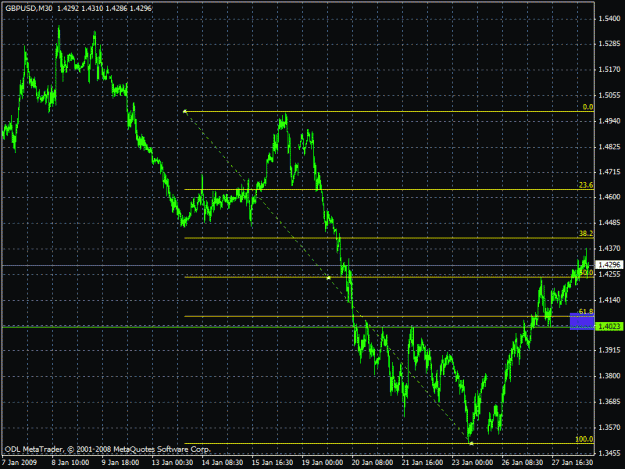The image size is (625, 469).
Task: Click the 1.4370 price axis label
Action: pos(609,249)
